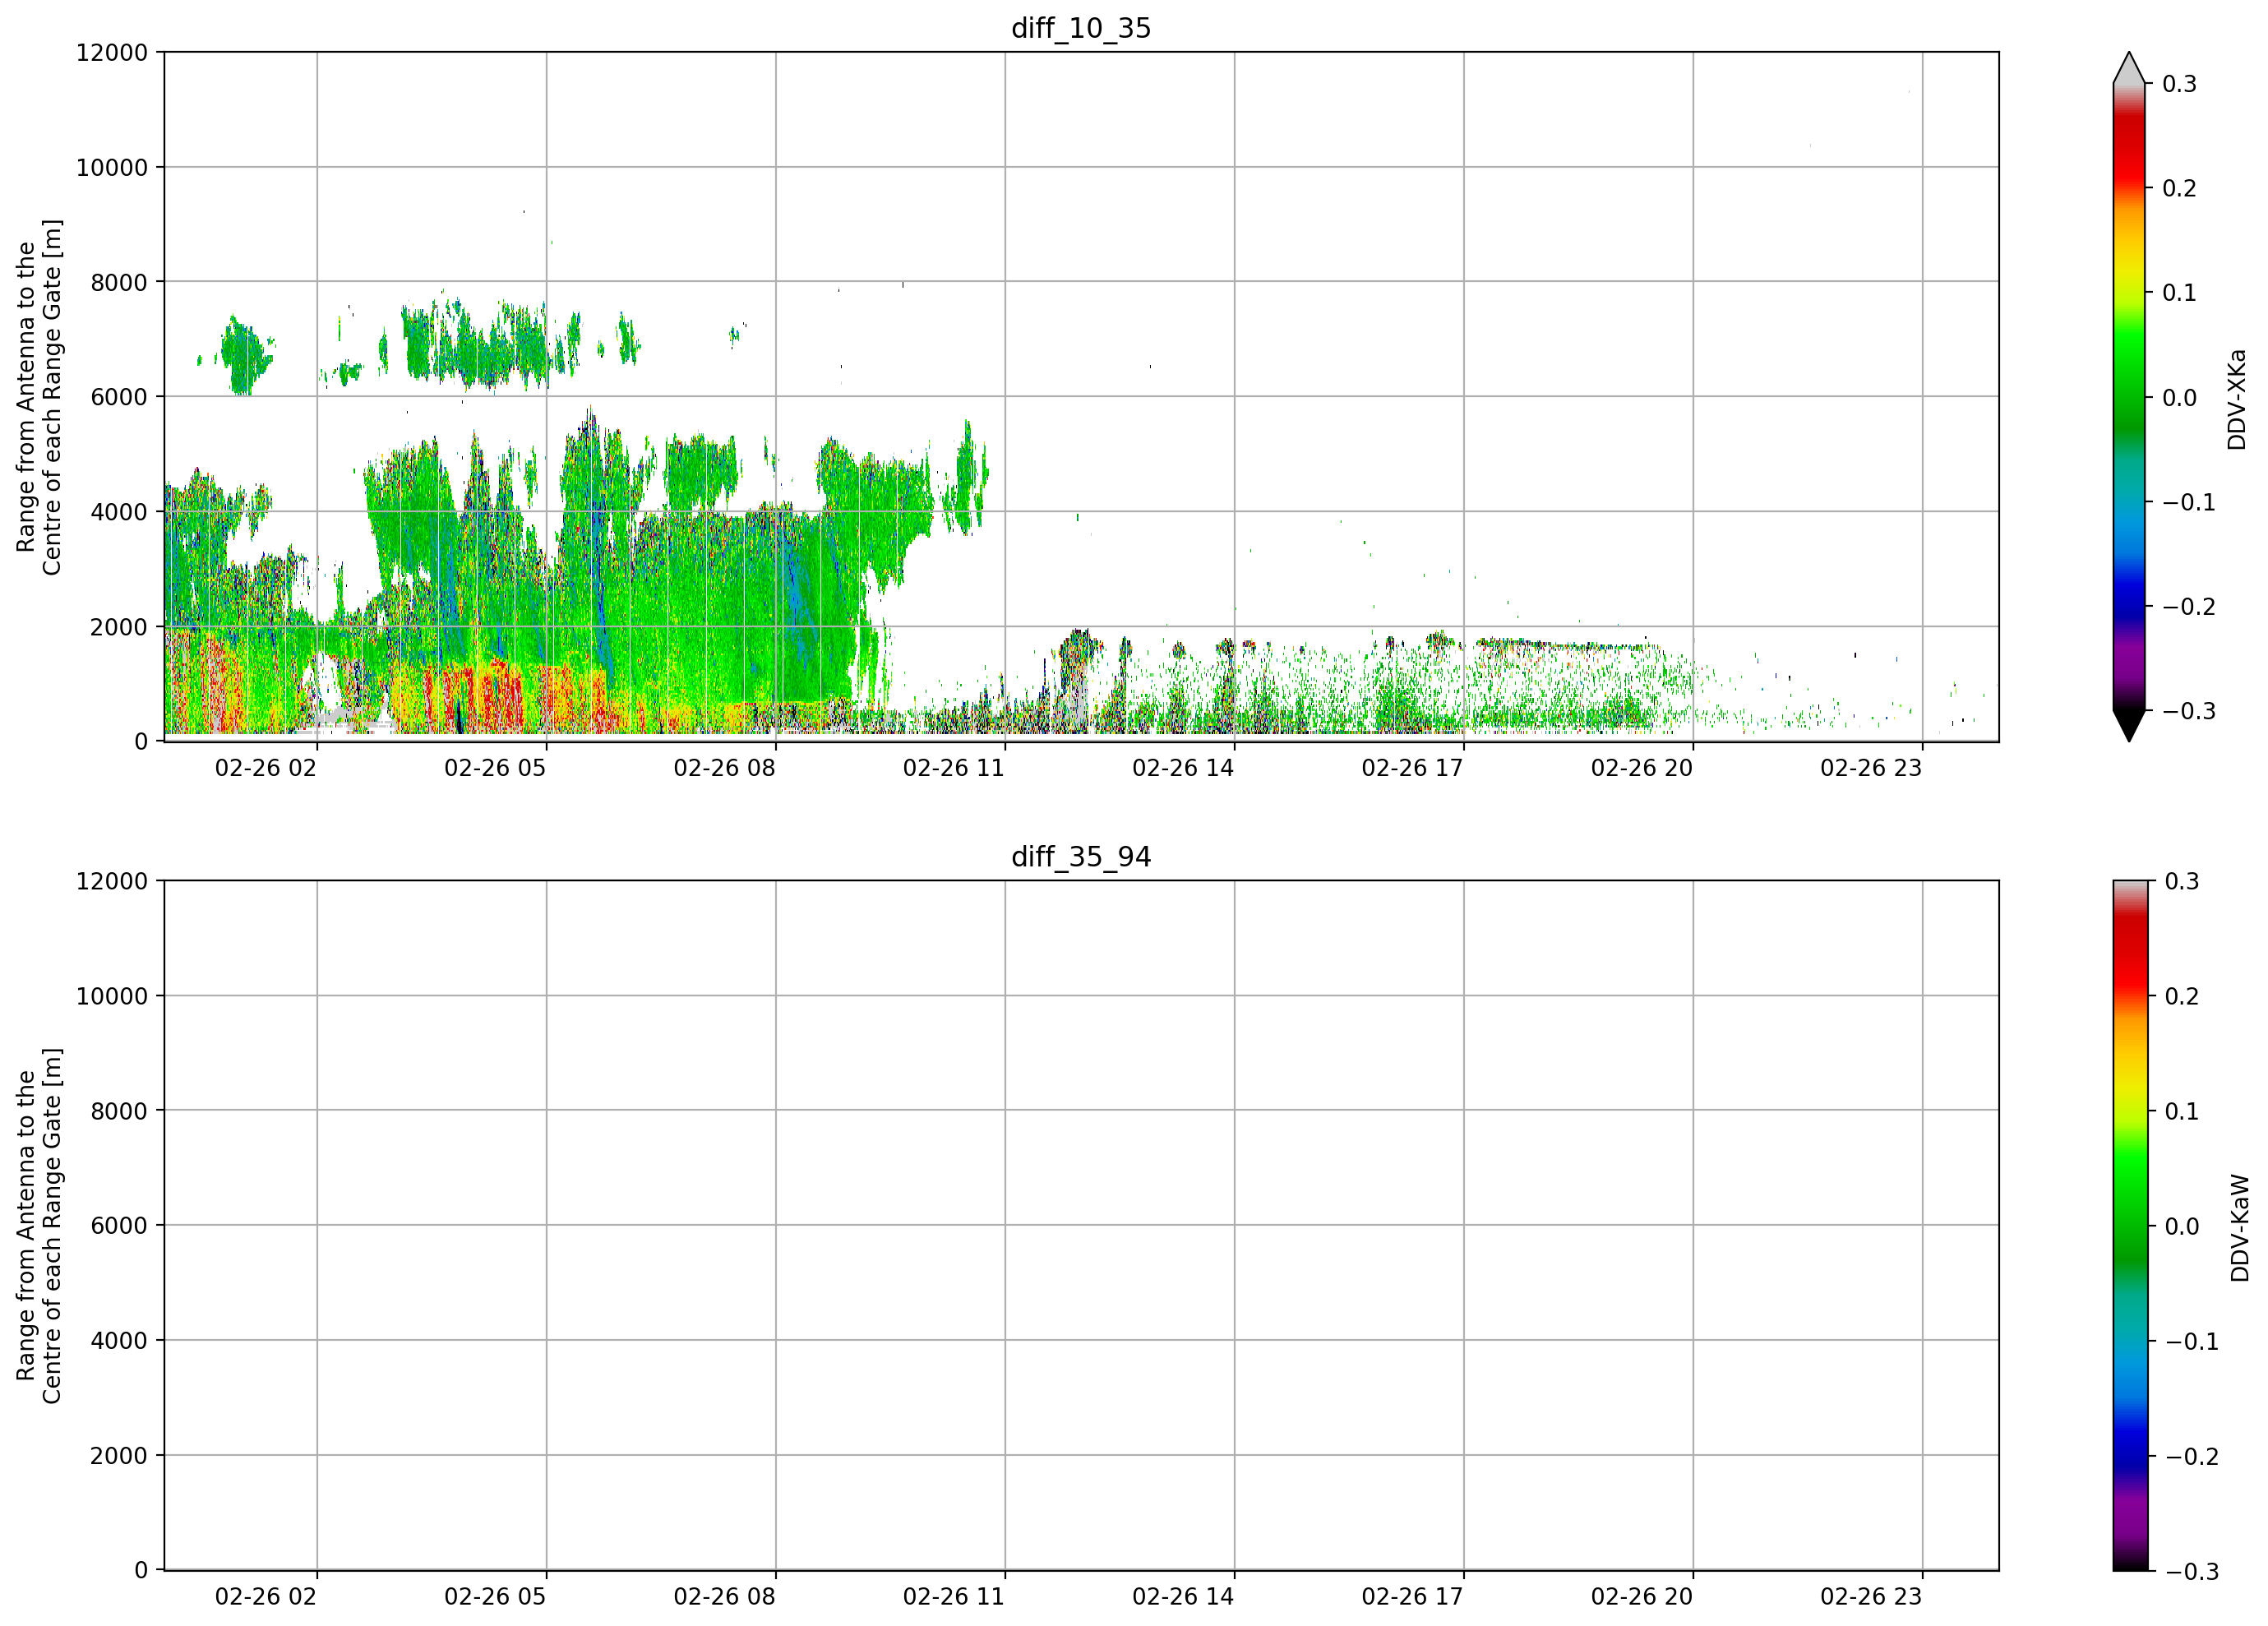The image size is (2268, 1626).
Task: Click the 02-26 23 time tick under diff_10_35
Action: pyautogui.click(x=1871, y=768)
